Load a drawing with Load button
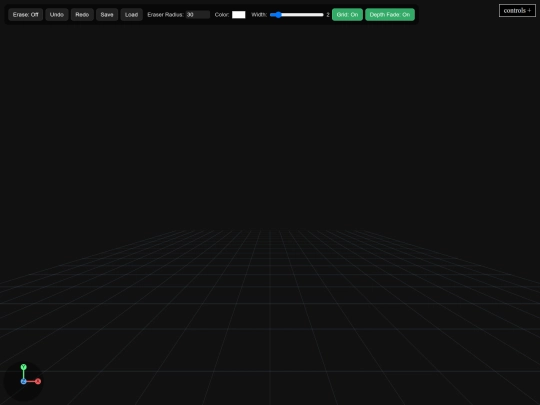The height and width of the screenshot is (405, 540). 132,15
